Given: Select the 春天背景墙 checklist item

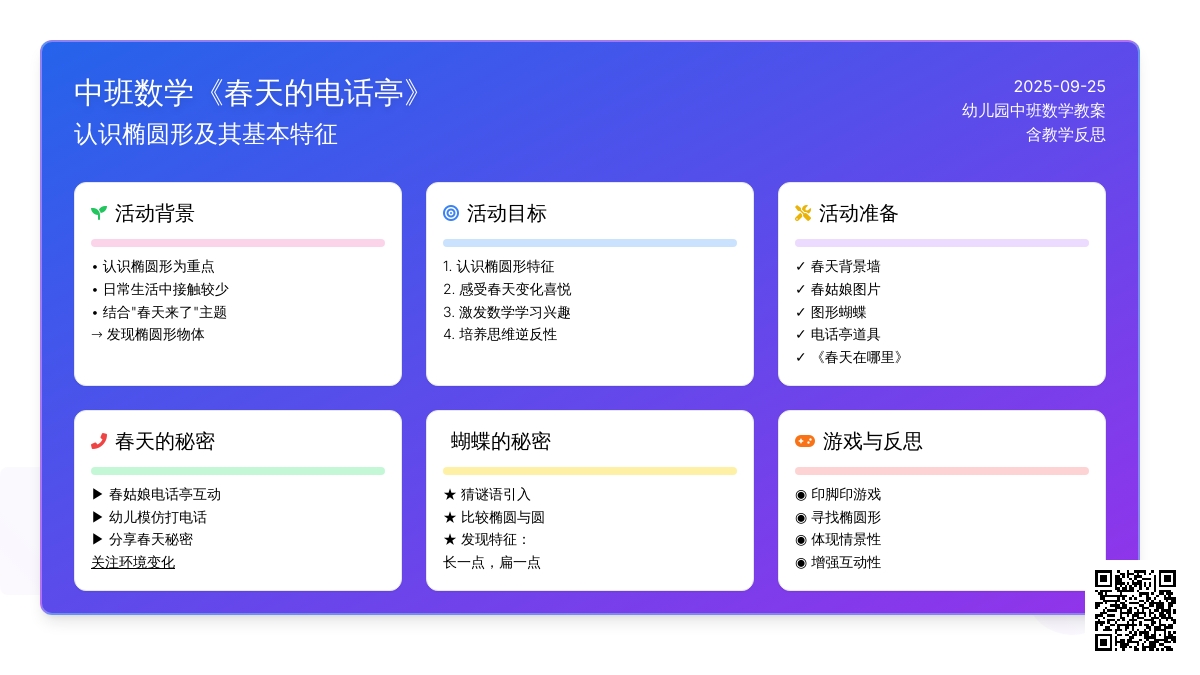Looking at the screenshot, I should 838,266.
